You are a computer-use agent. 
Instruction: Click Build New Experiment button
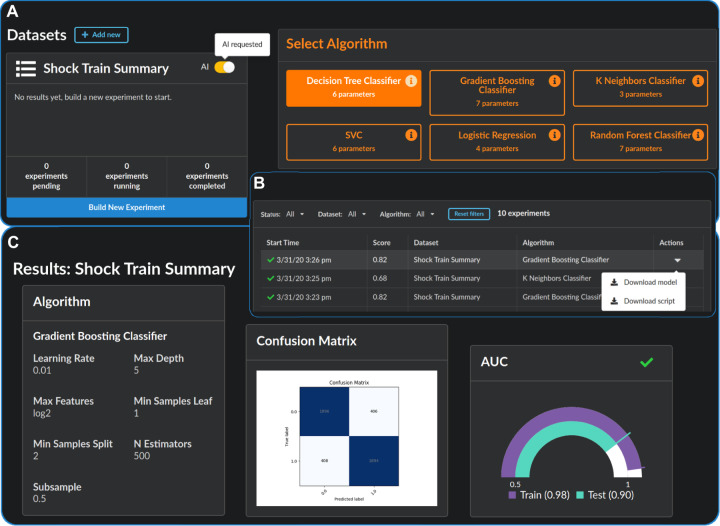click(x=126, y=207)
